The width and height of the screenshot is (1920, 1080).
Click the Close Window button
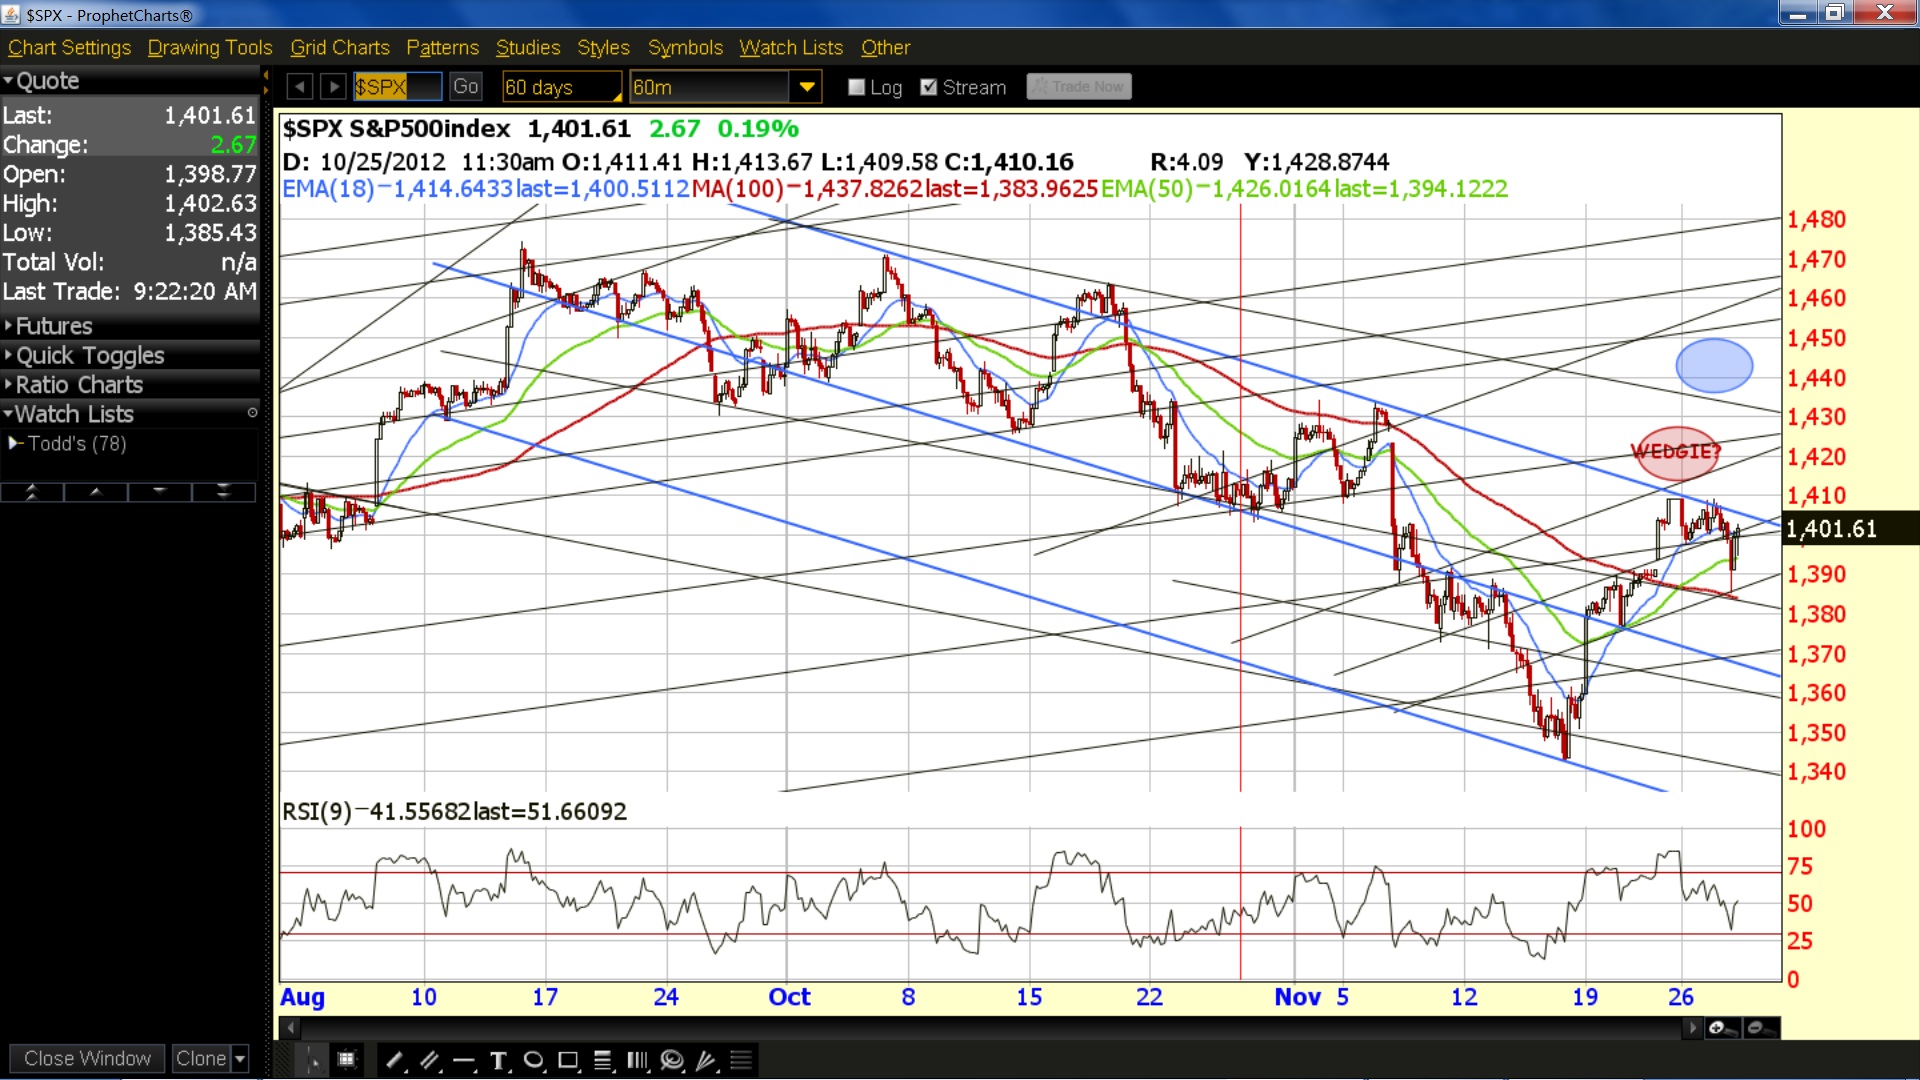click(87, 1058)
